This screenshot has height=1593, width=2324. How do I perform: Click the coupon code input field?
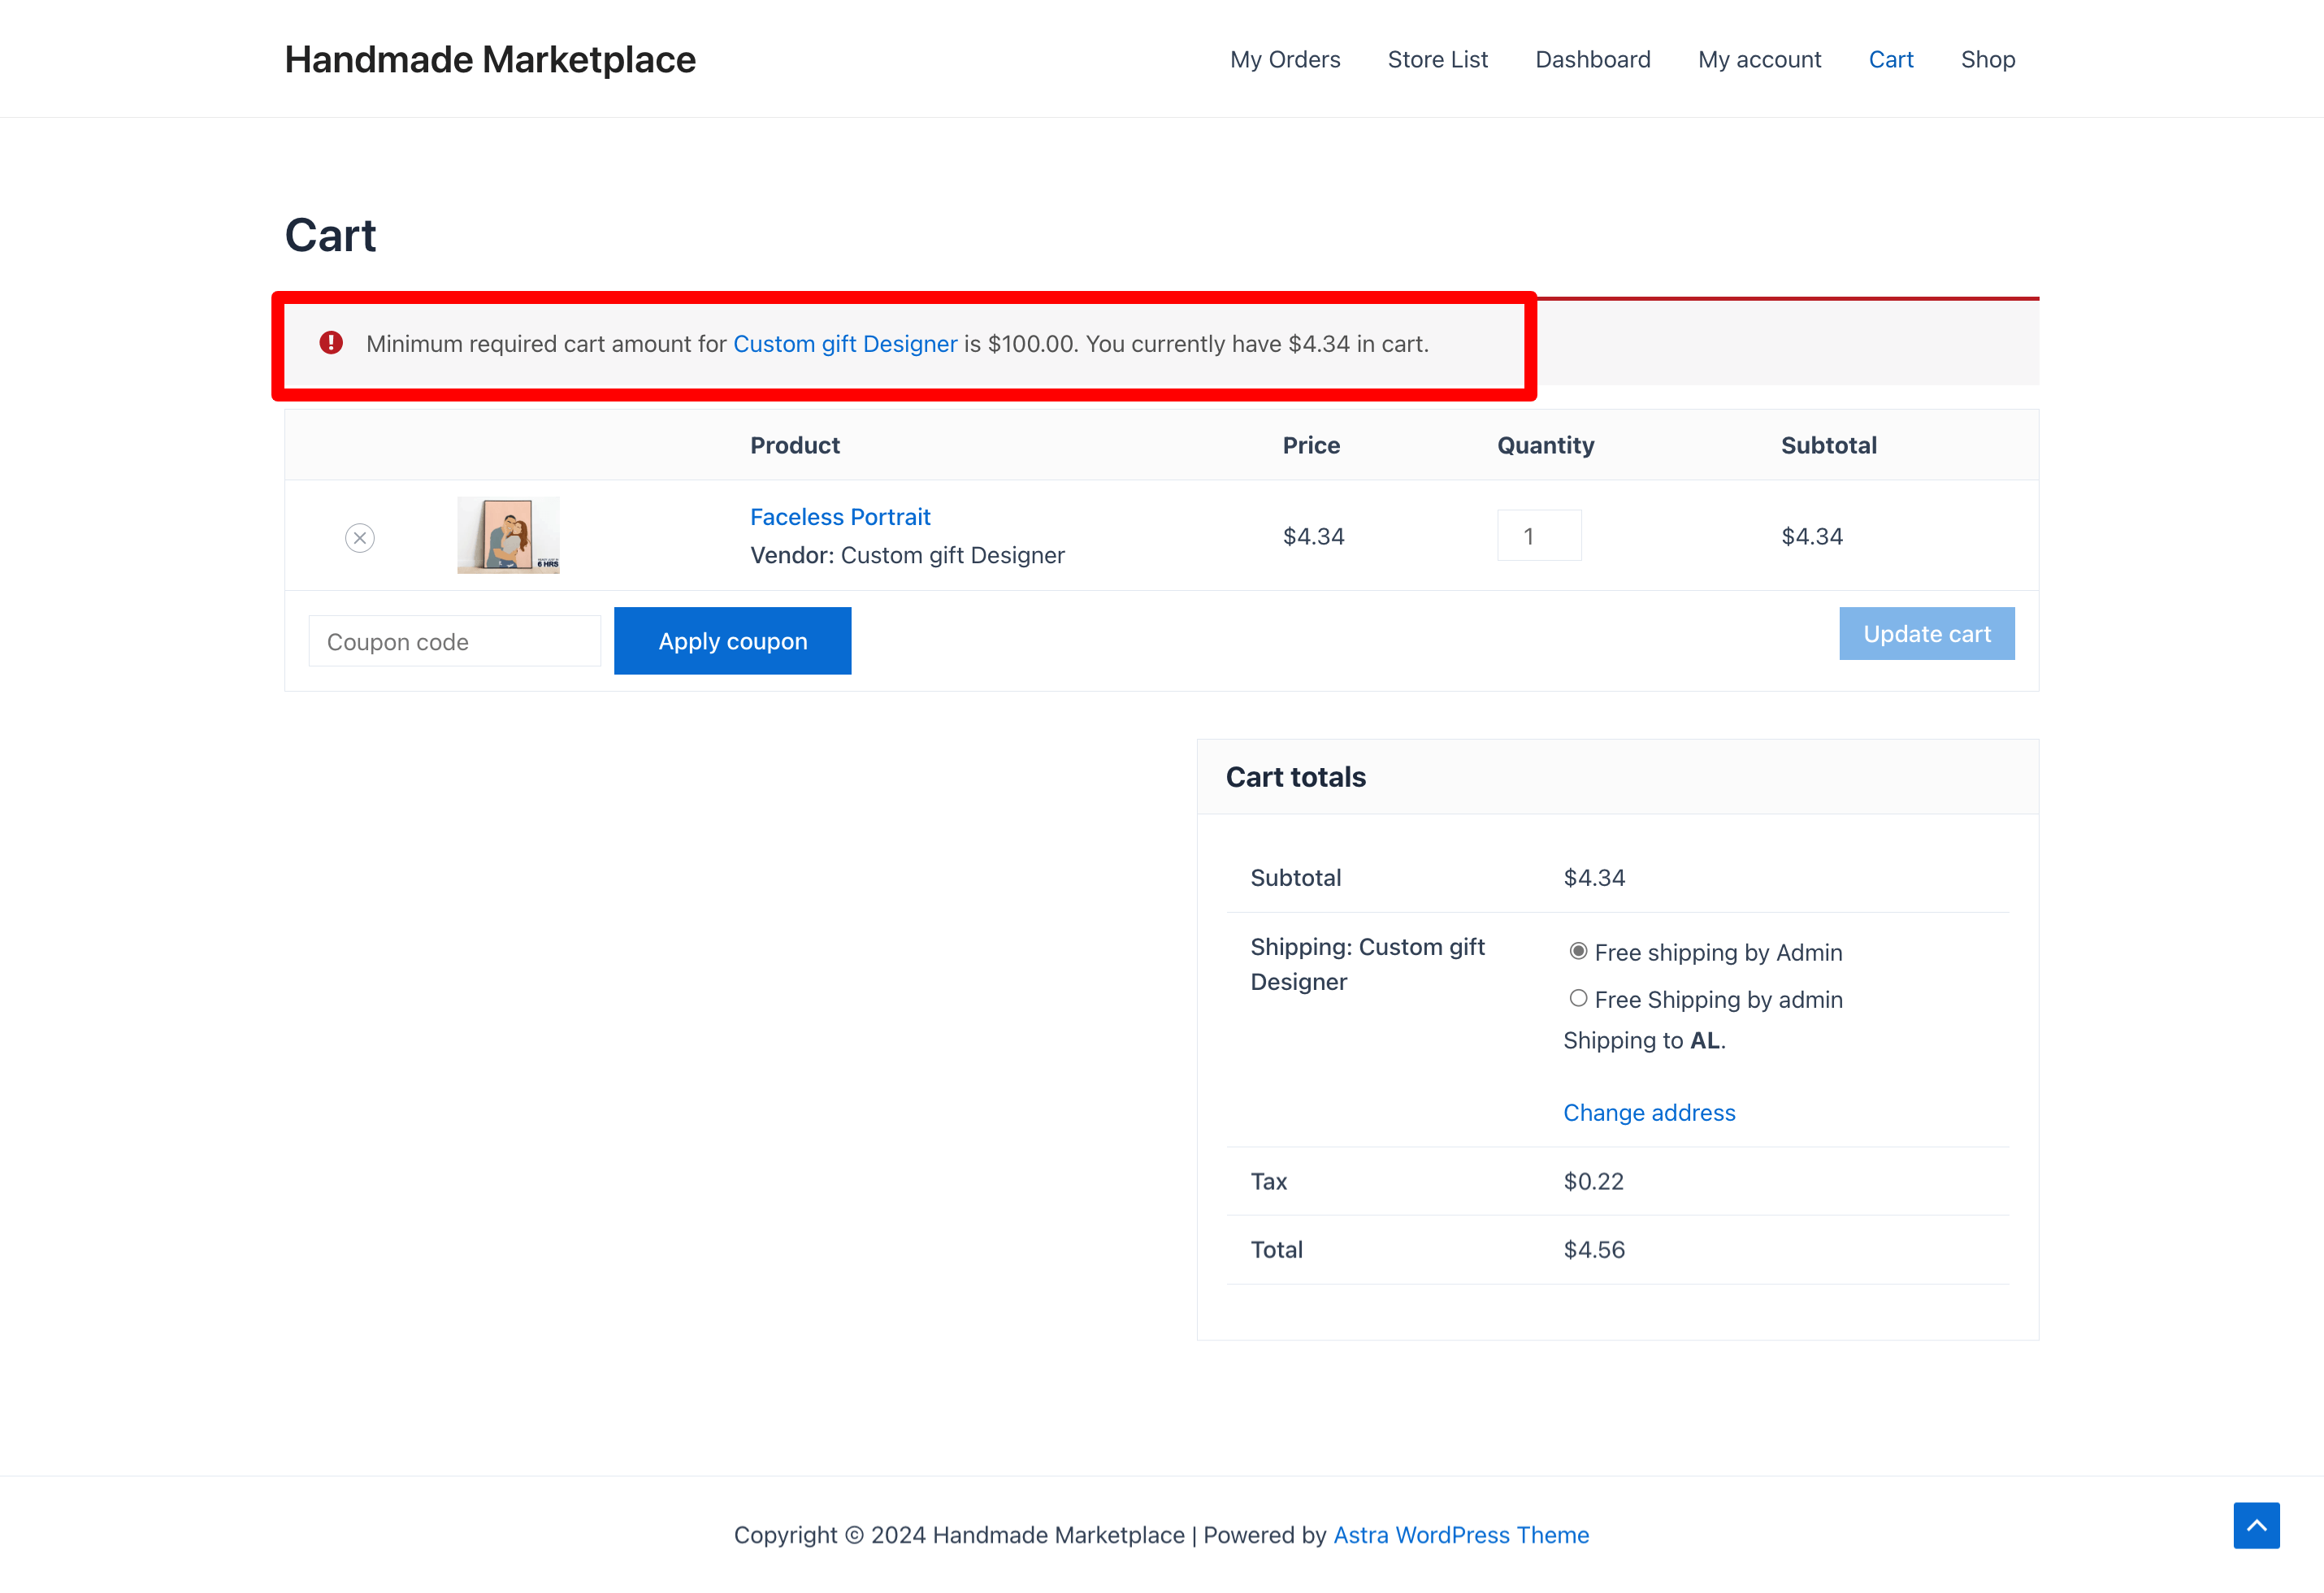[450, 641]
